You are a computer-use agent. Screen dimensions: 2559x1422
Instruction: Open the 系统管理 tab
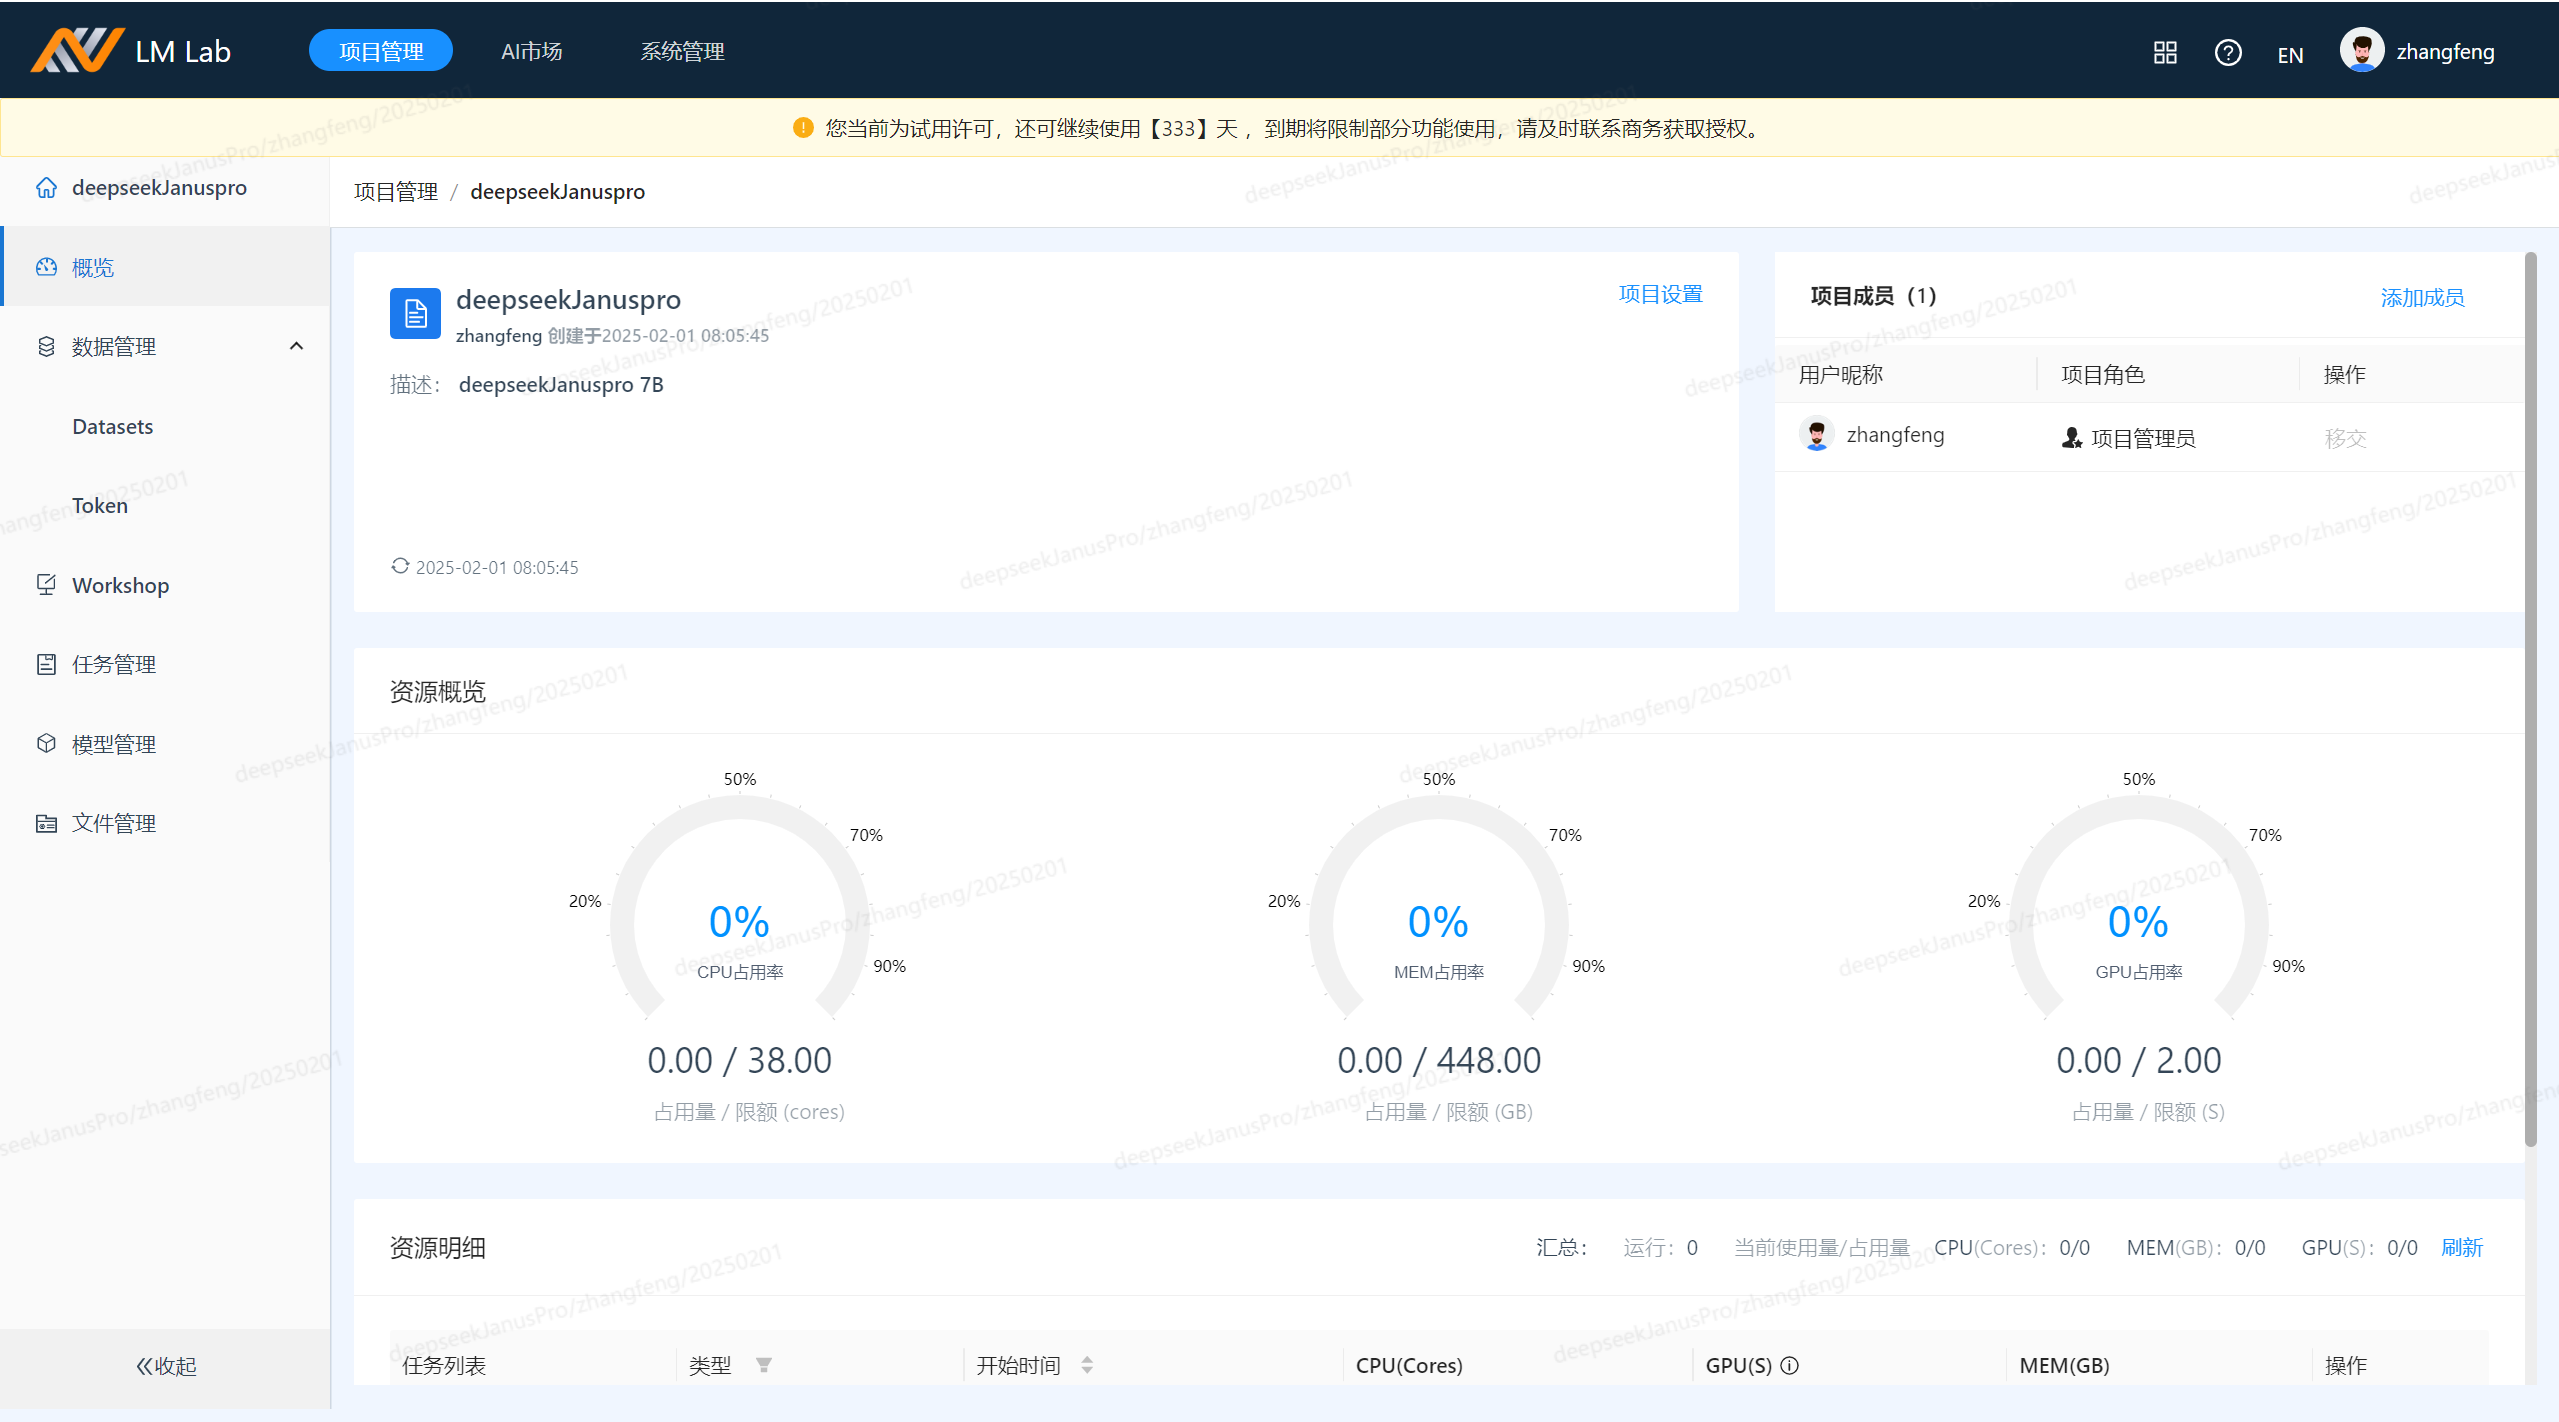(x=682, y=51)
